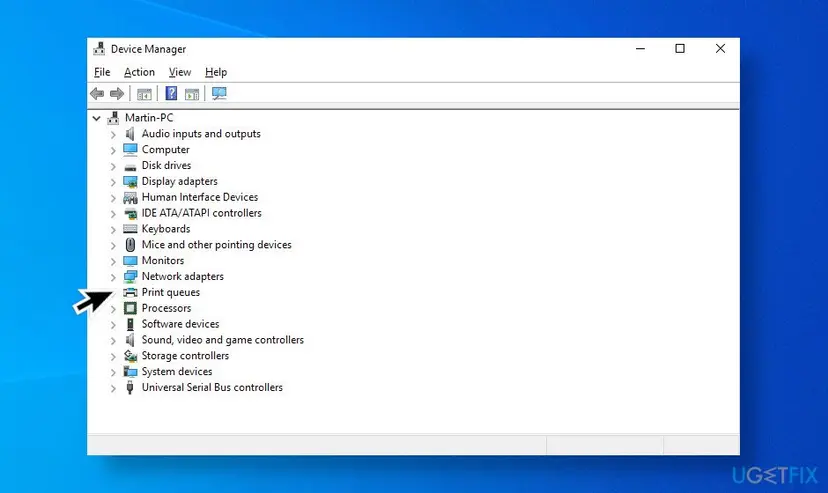Expand the Computer category

[x=113, y=150]
